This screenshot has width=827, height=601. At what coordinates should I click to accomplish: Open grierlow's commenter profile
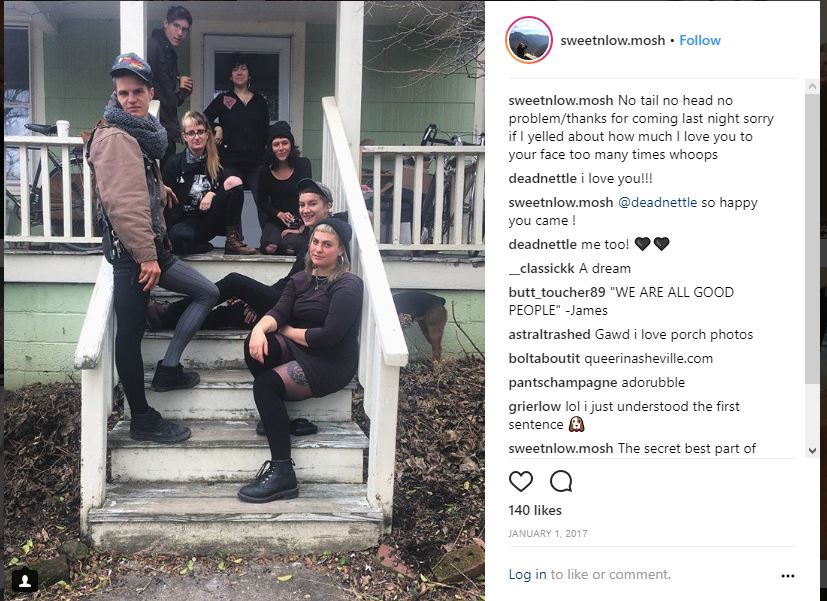pyautogui.click(x=534, y=406)
